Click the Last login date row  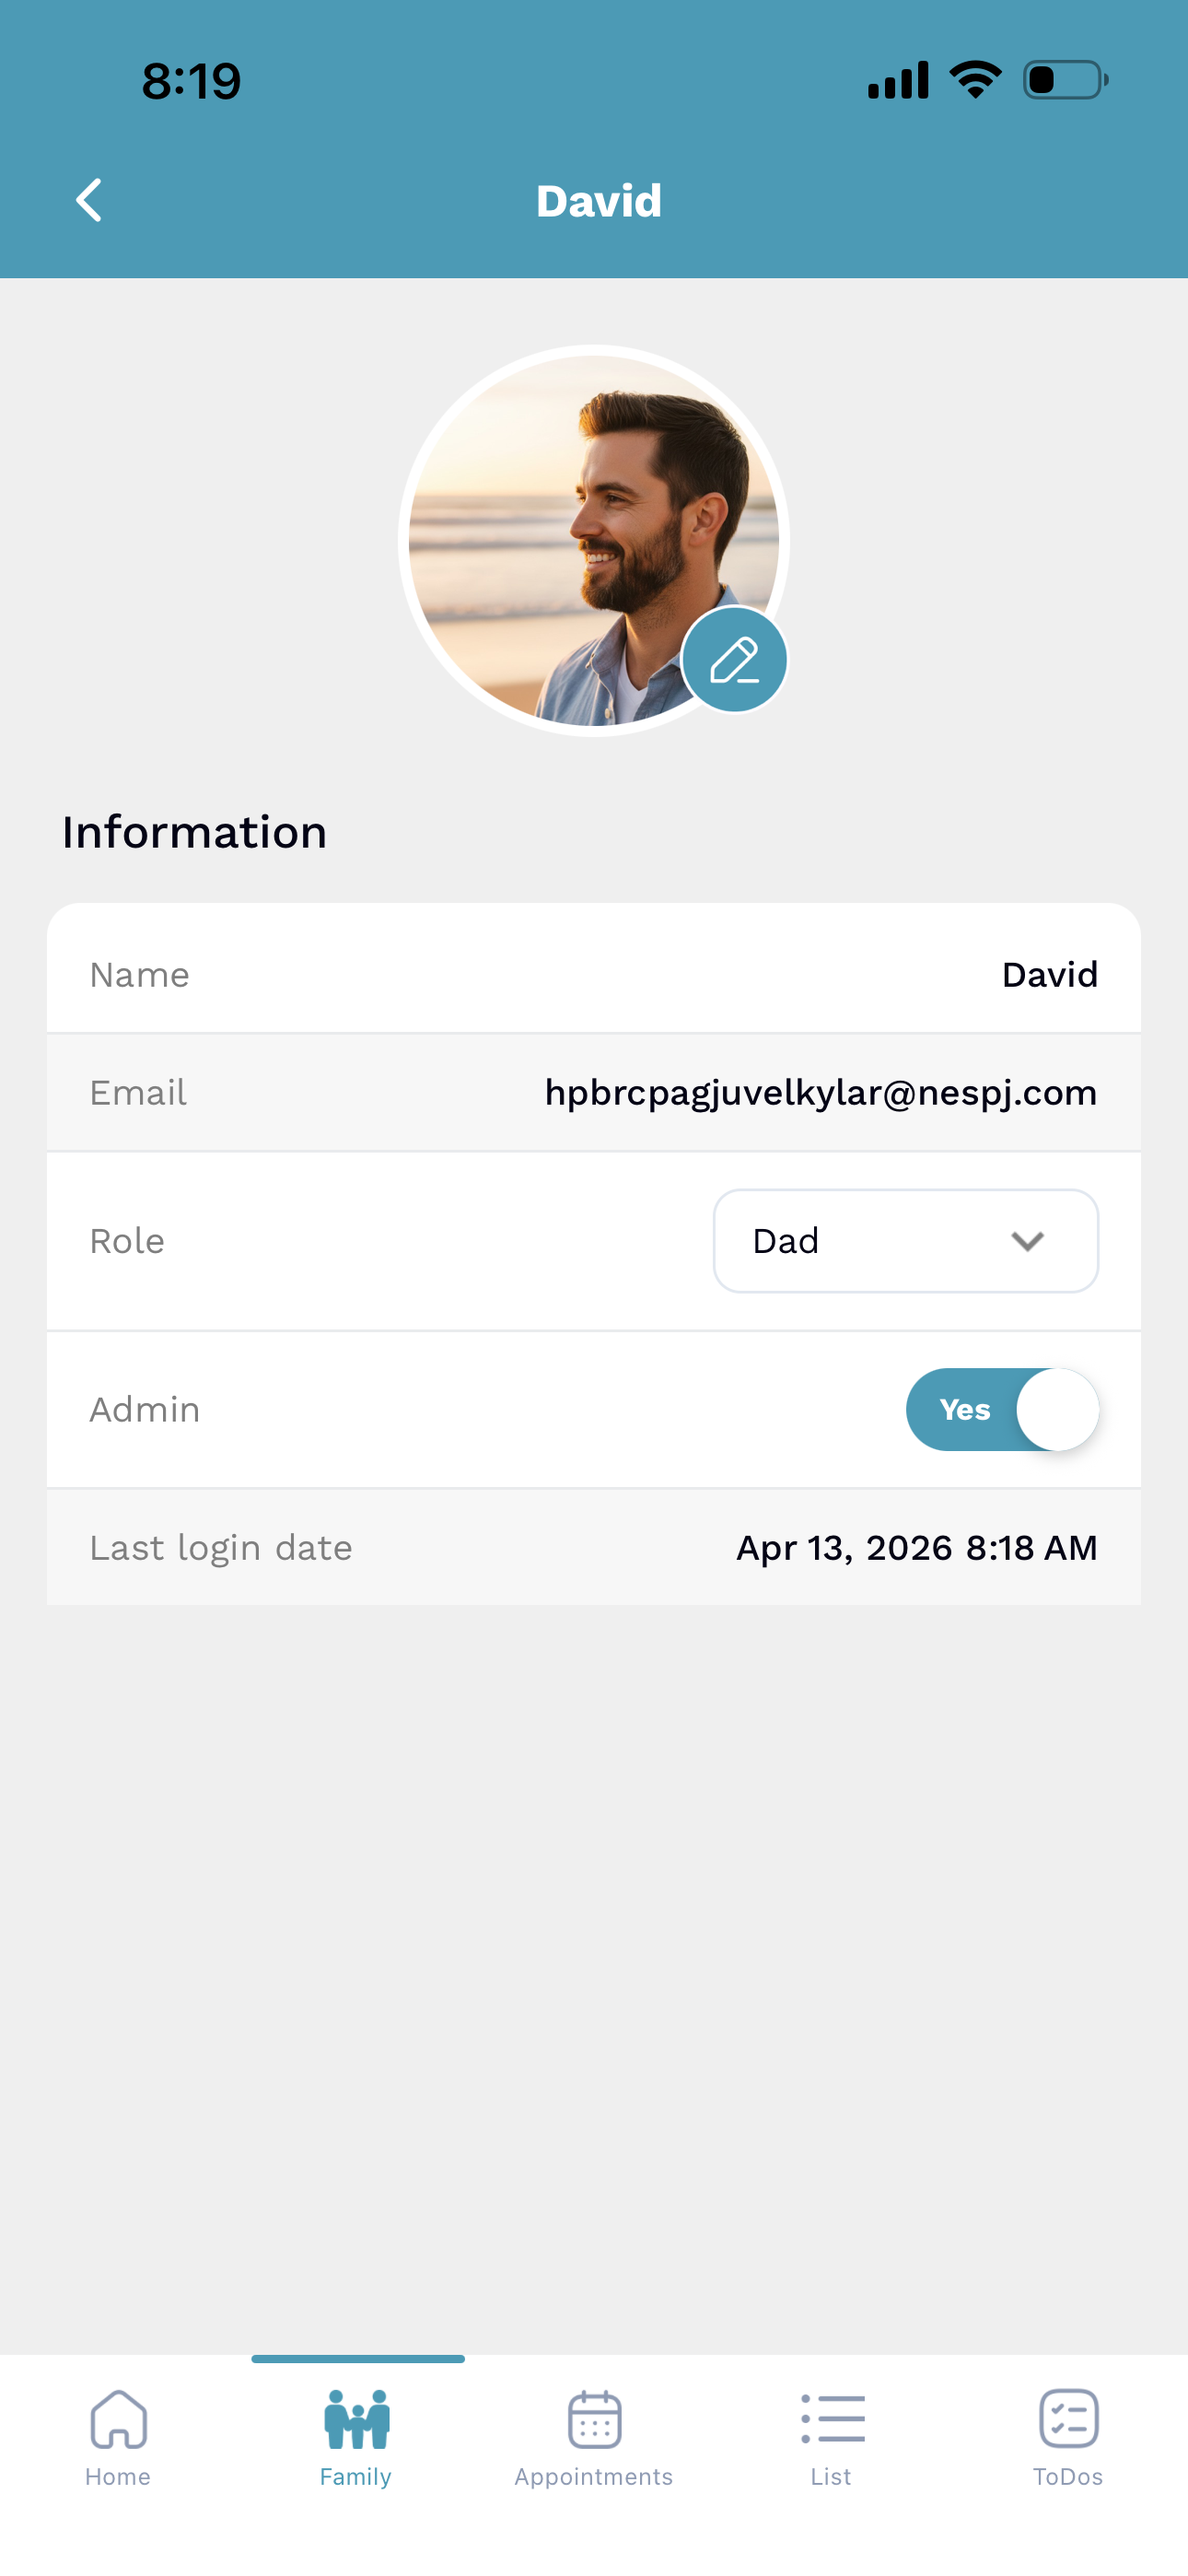coord(594,1547)
